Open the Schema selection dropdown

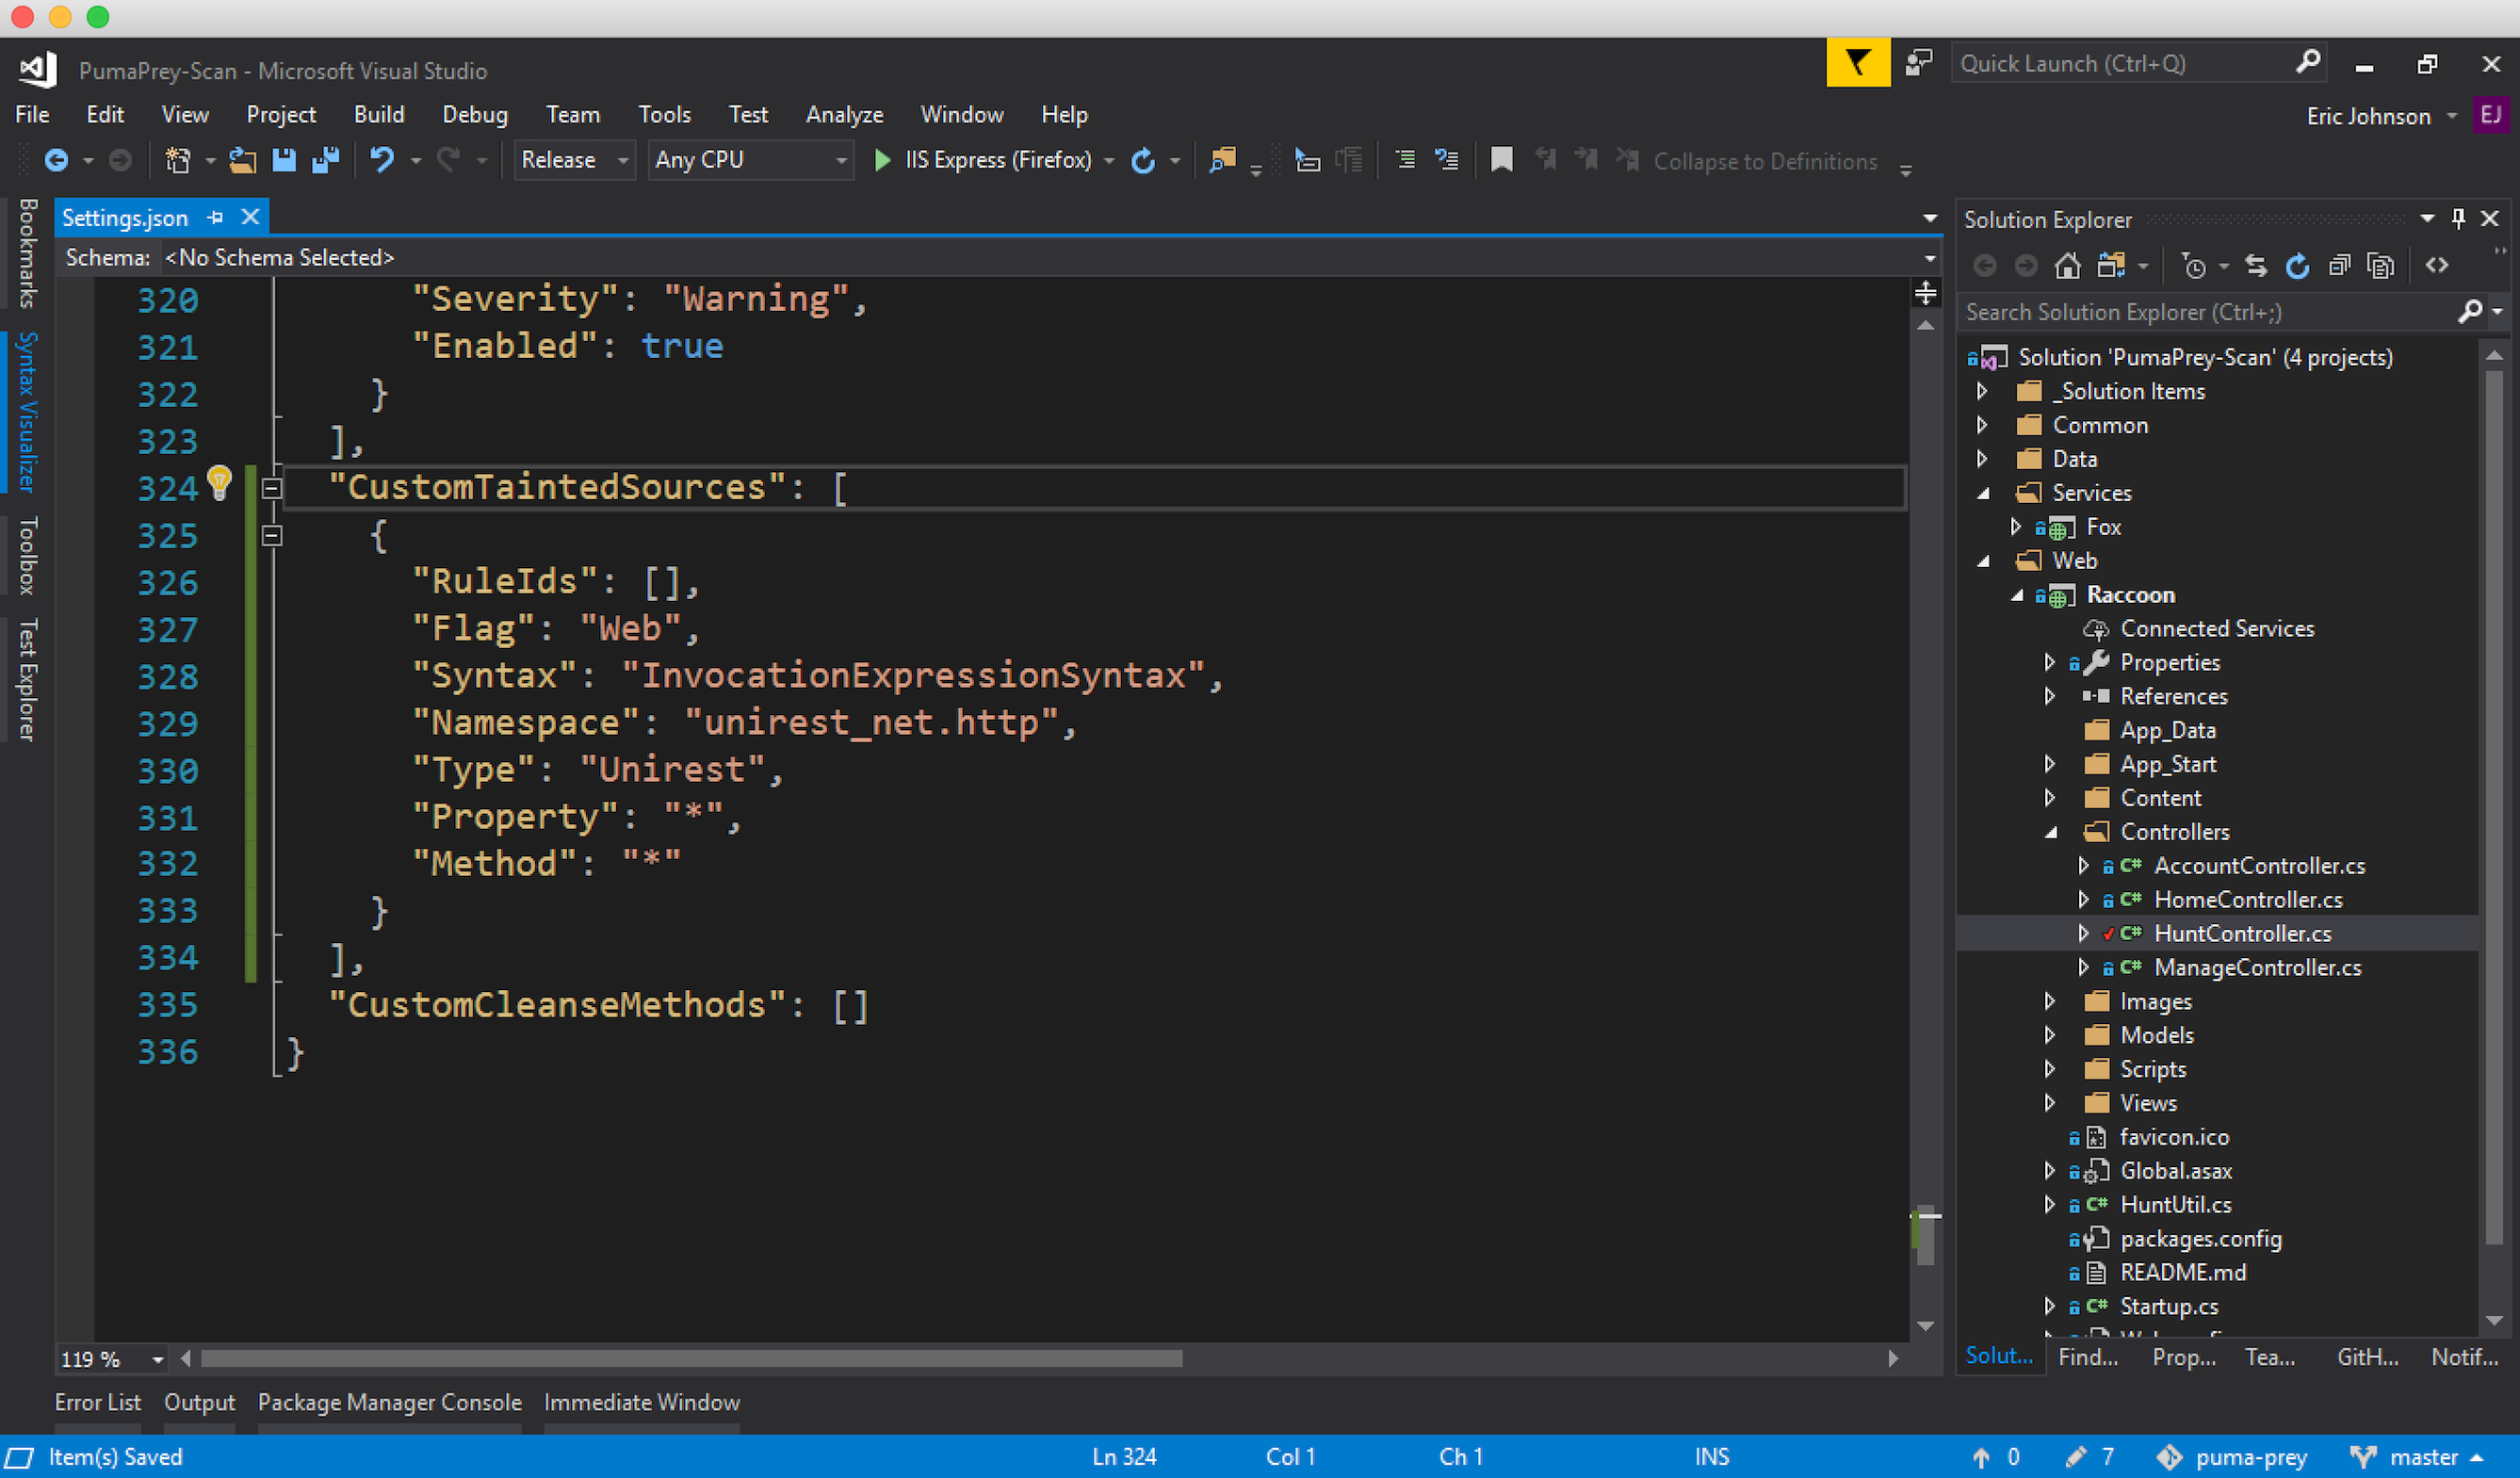pos(1930,258)
